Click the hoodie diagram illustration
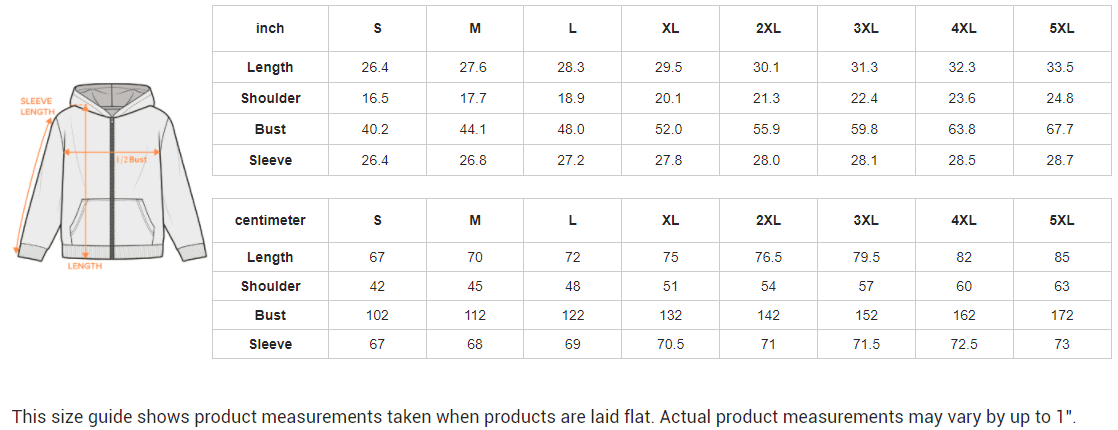The width and height of the screenshot is (1118, 430). coord(110,175)
